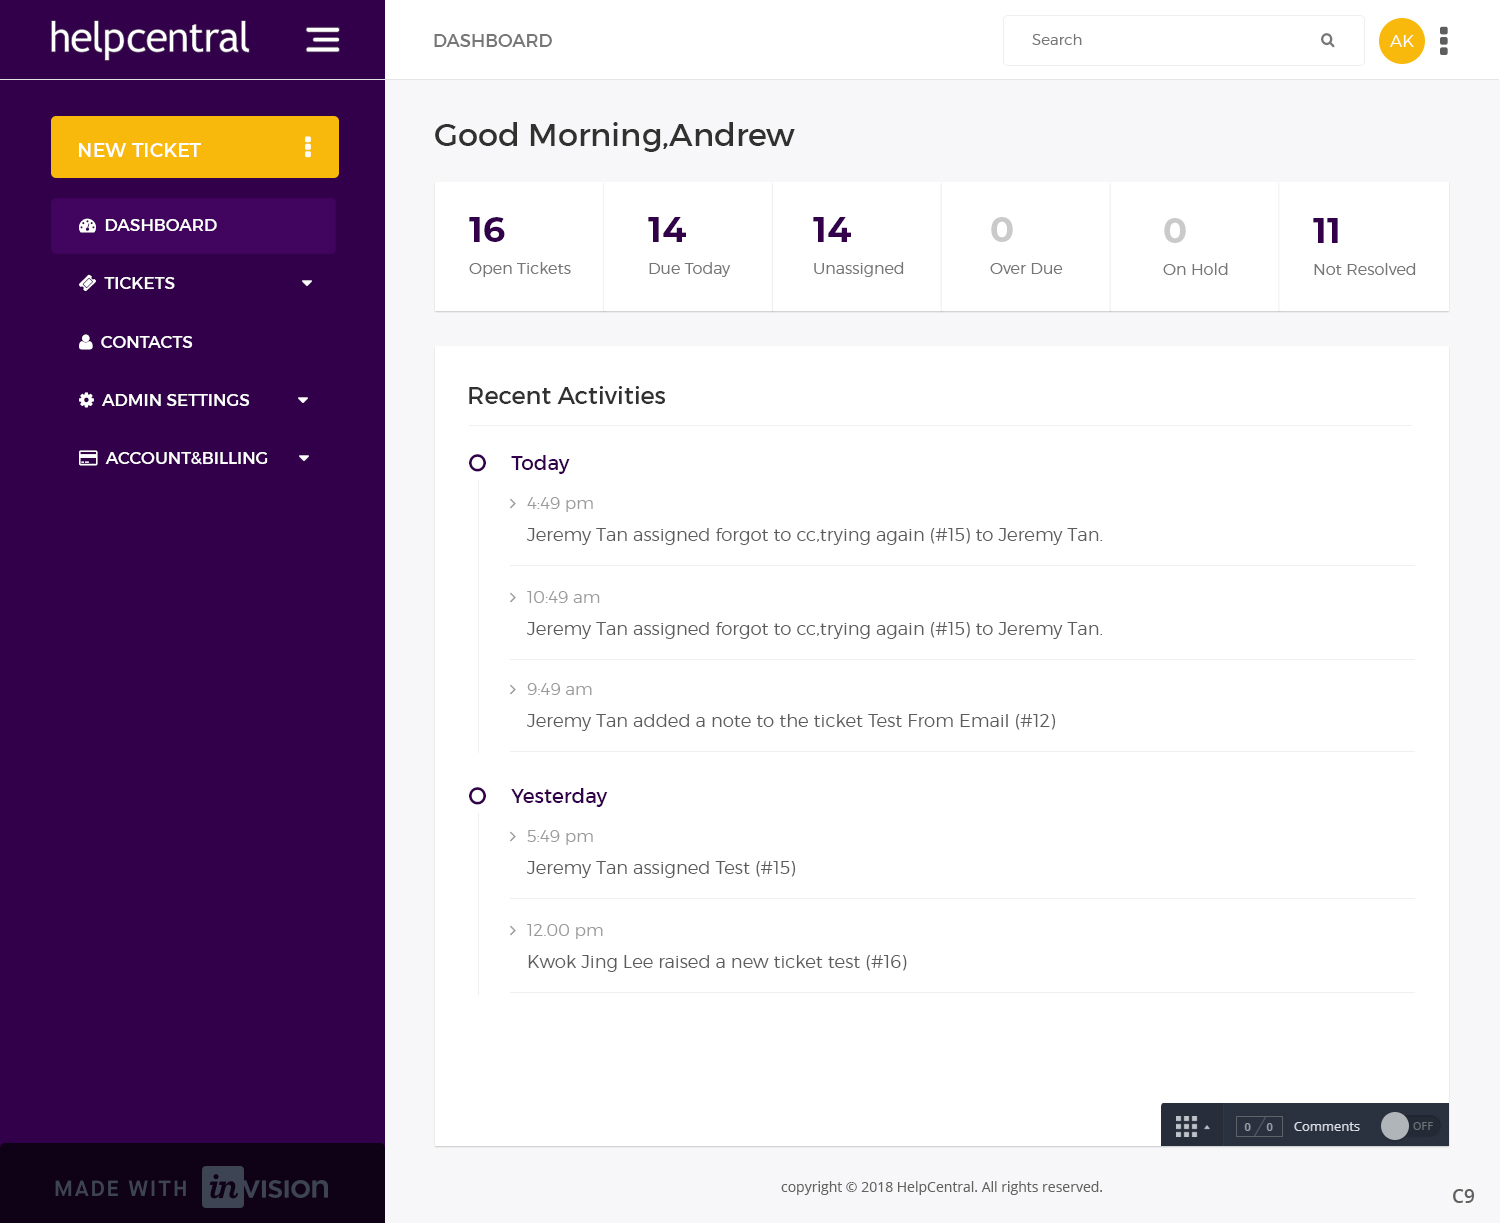
Task: Click the InVision logo in sidebar footer
Action: 265,1187
